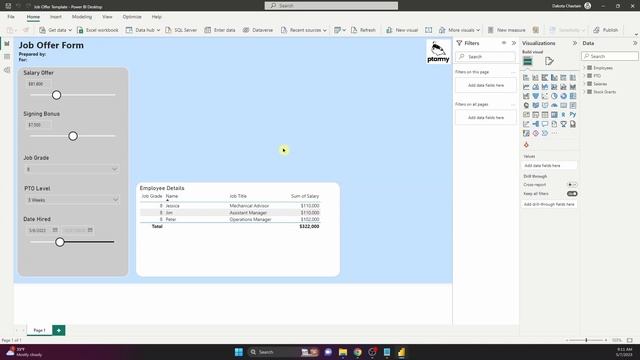Toggle Keep all filters switch

pos(572,193)
